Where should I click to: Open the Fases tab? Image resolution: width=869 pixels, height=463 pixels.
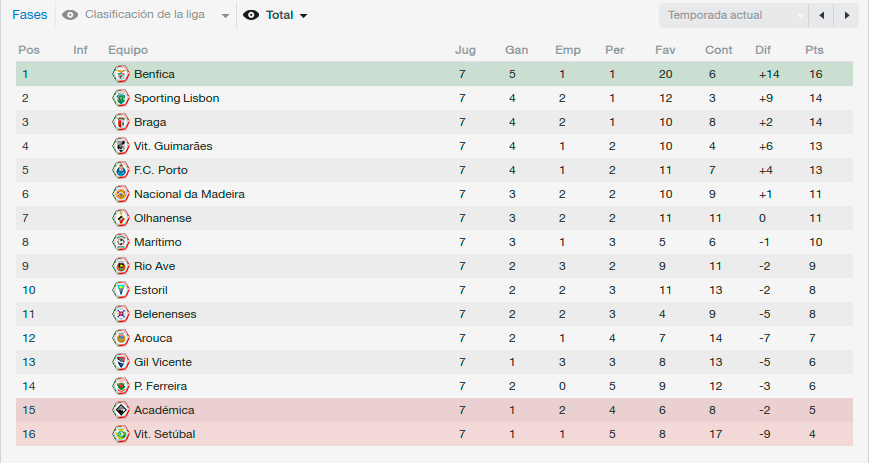coord(30,15)
